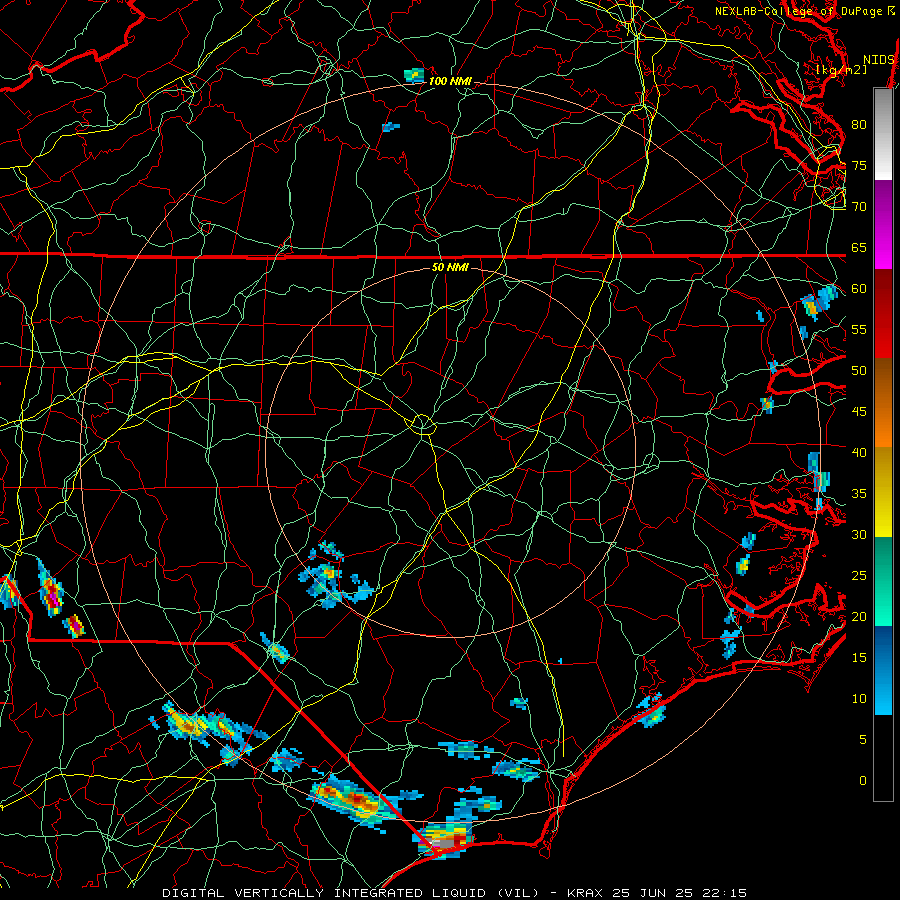
Task: Click the 75 value on the color scale
Action: [x=859, y=165]
